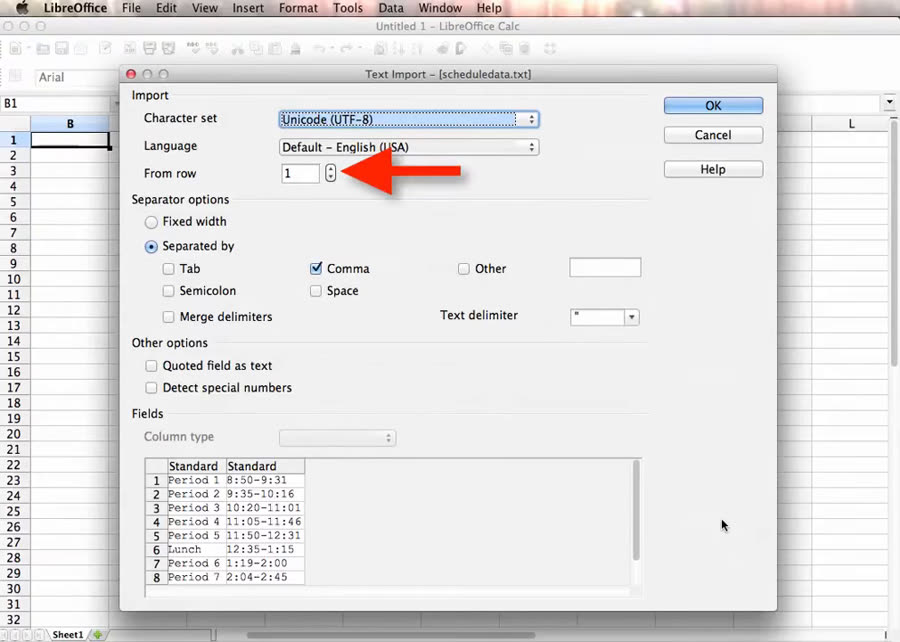Screen dimensions: 900x642
Task: Click the Print icon in Calc toolbar
Action: coord(150,49)
